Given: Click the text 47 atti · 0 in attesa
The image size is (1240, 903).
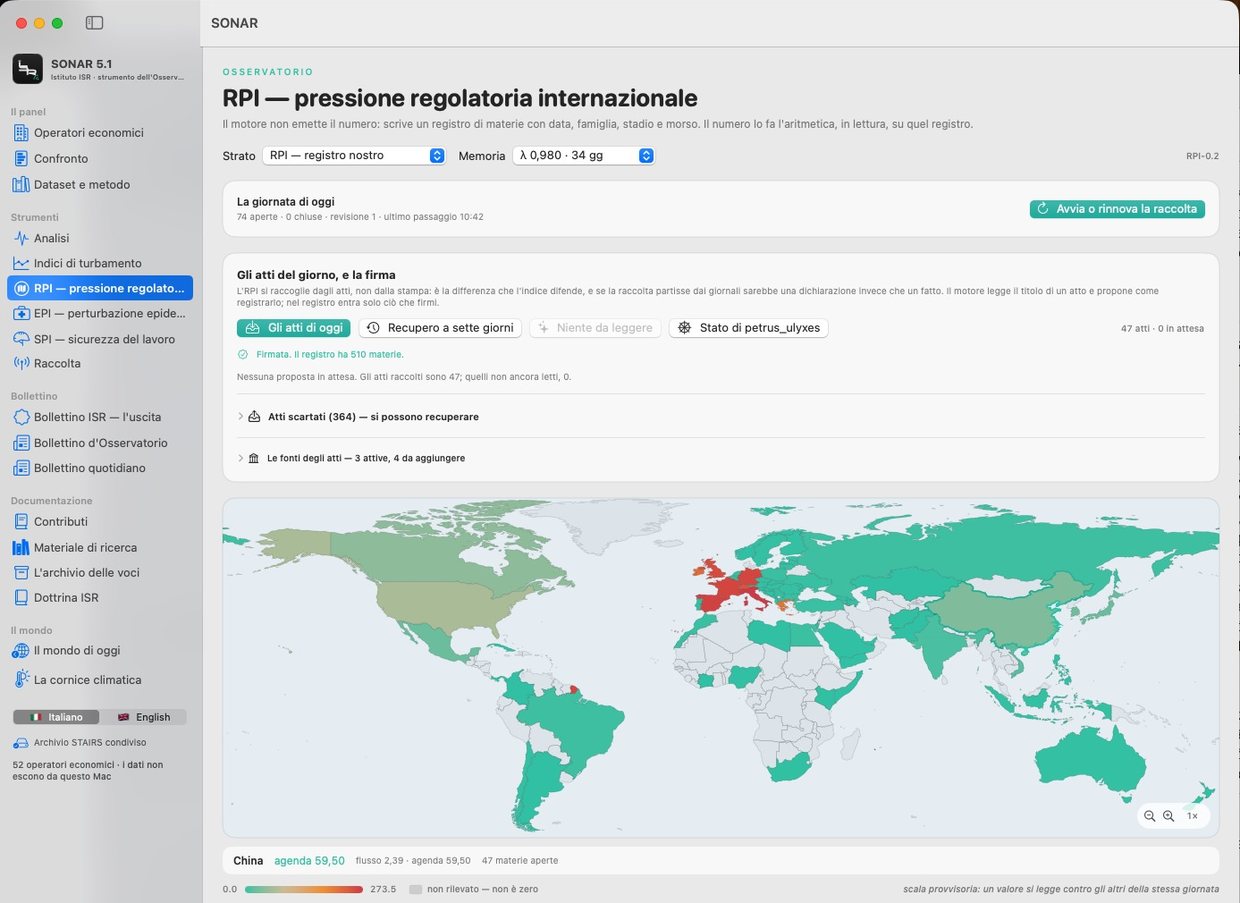Looking at the screenshot, I should pyautogui.click(x=1162, y=328).
